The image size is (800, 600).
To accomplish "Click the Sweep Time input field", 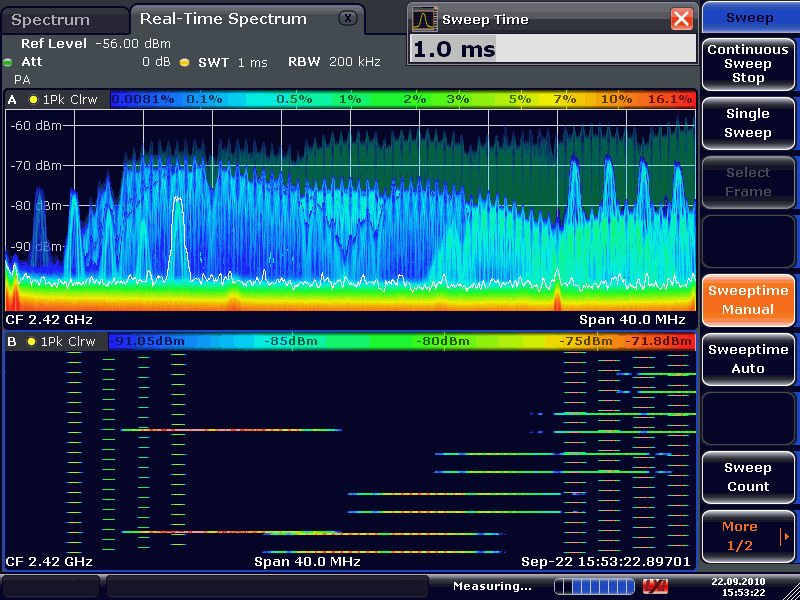I will click(553, 49).
